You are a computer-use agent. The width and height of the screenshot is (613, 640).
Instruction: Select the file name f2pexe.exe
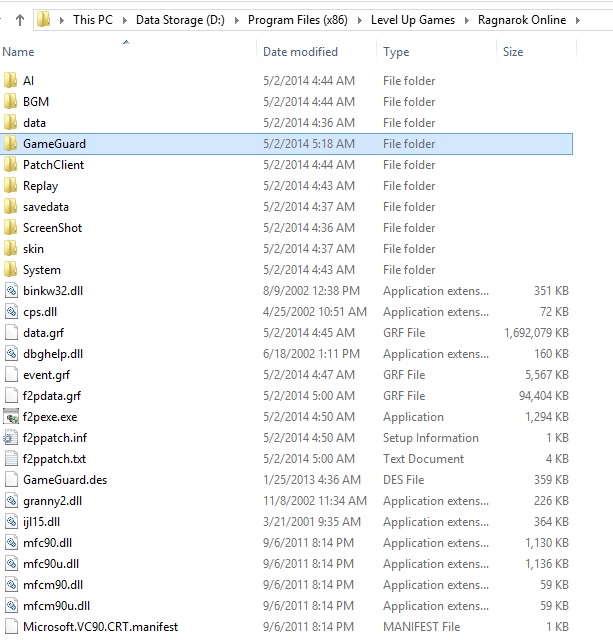(50, 417)
